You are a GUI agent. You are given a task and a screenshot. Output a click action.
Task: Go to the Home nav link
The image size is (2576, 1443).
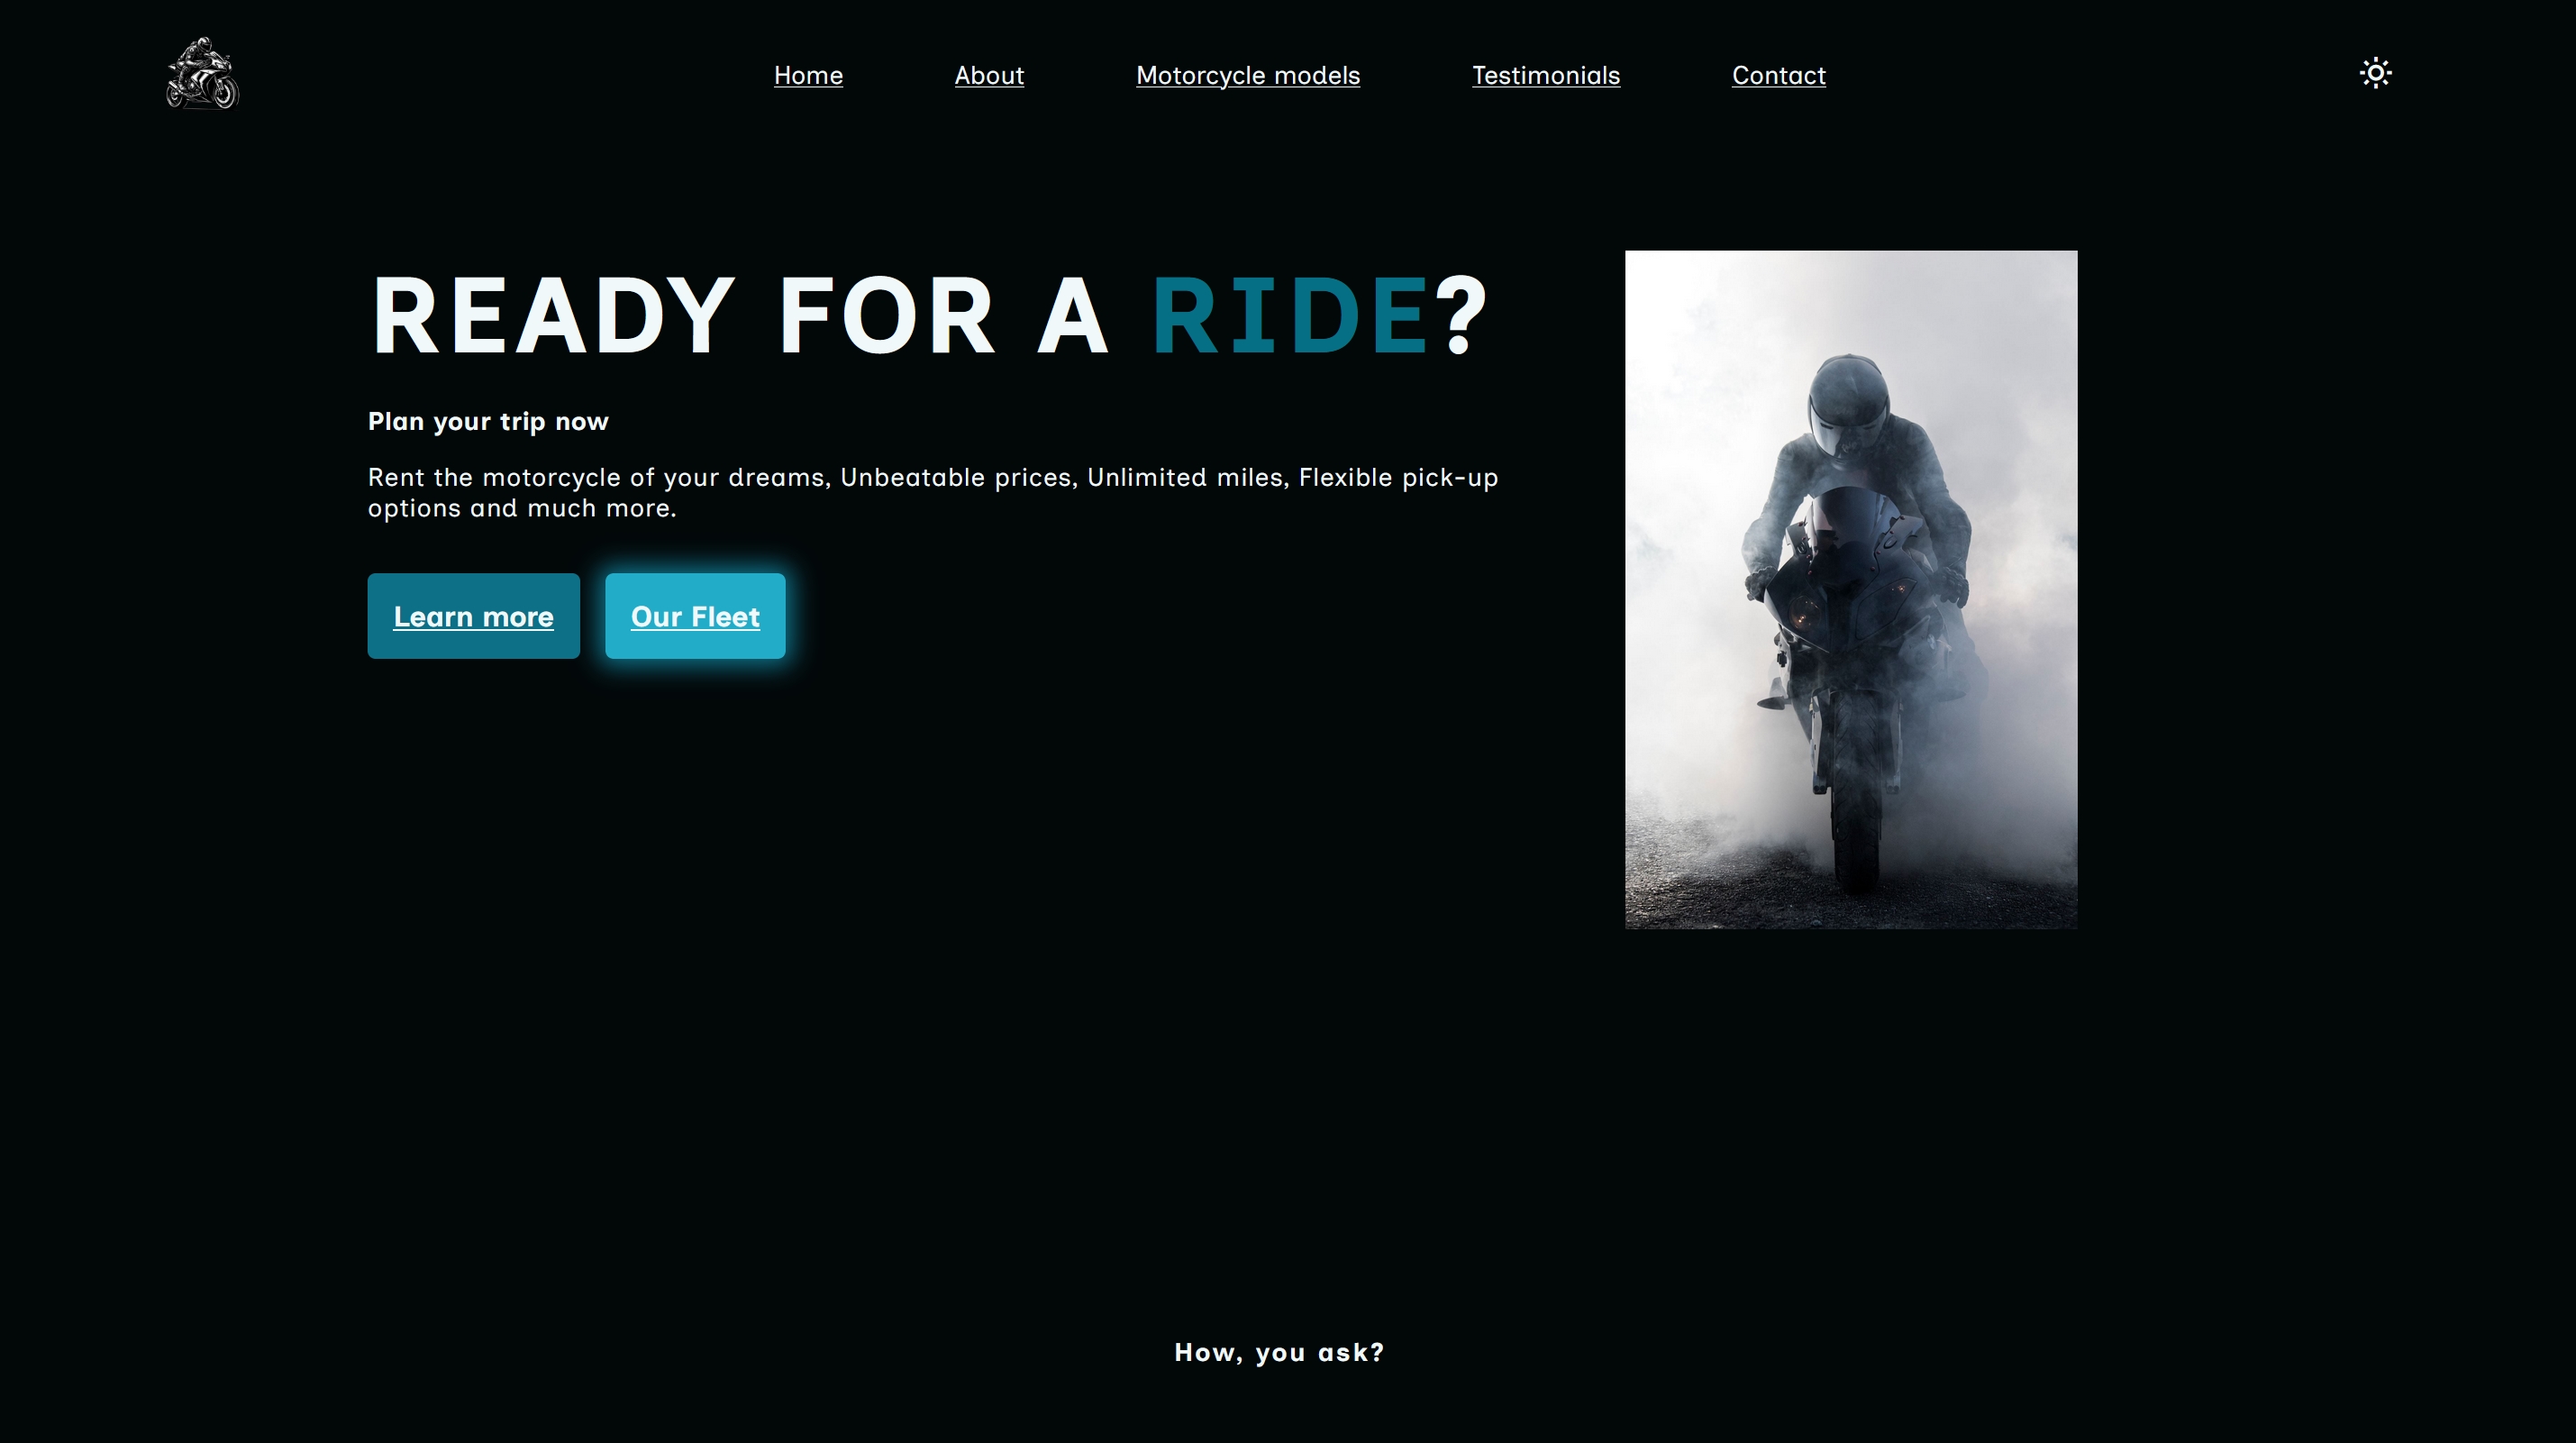pyautogui.click(x=808, y=75)
